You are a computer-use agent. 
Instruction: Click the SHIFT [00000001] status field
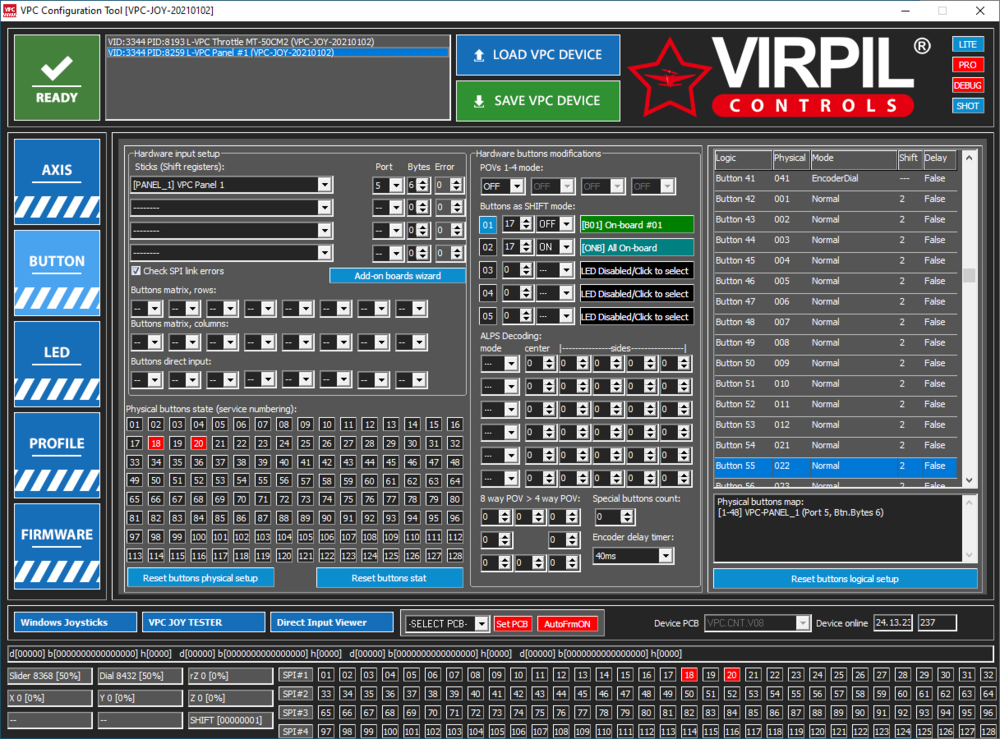pos(230,720)
